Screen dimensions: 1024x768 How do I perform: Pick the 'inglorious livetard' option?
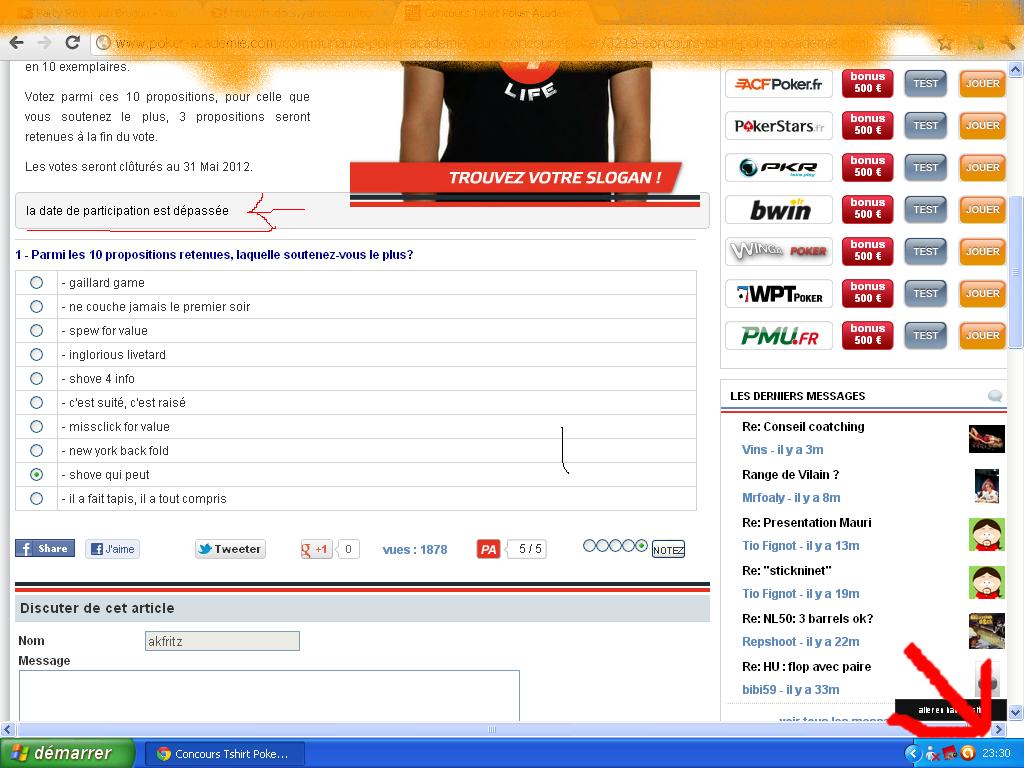click(x=37, y=355)
